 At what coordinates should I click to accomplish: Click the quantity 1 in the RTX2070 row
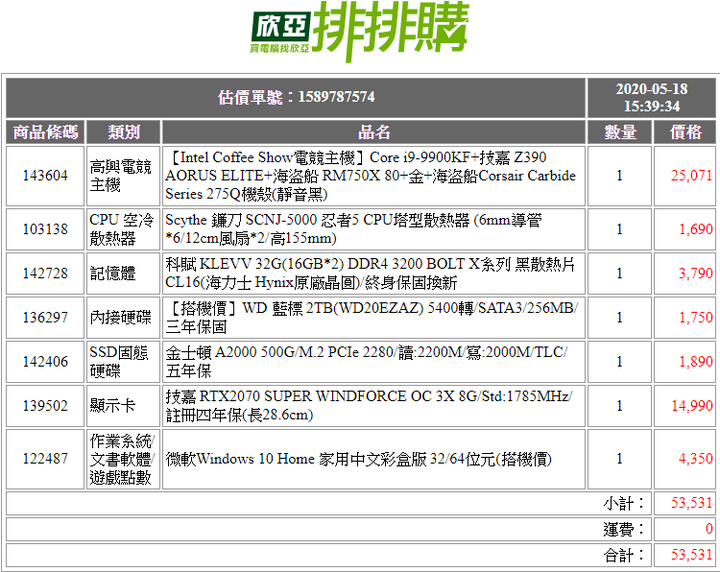[619, 405]
